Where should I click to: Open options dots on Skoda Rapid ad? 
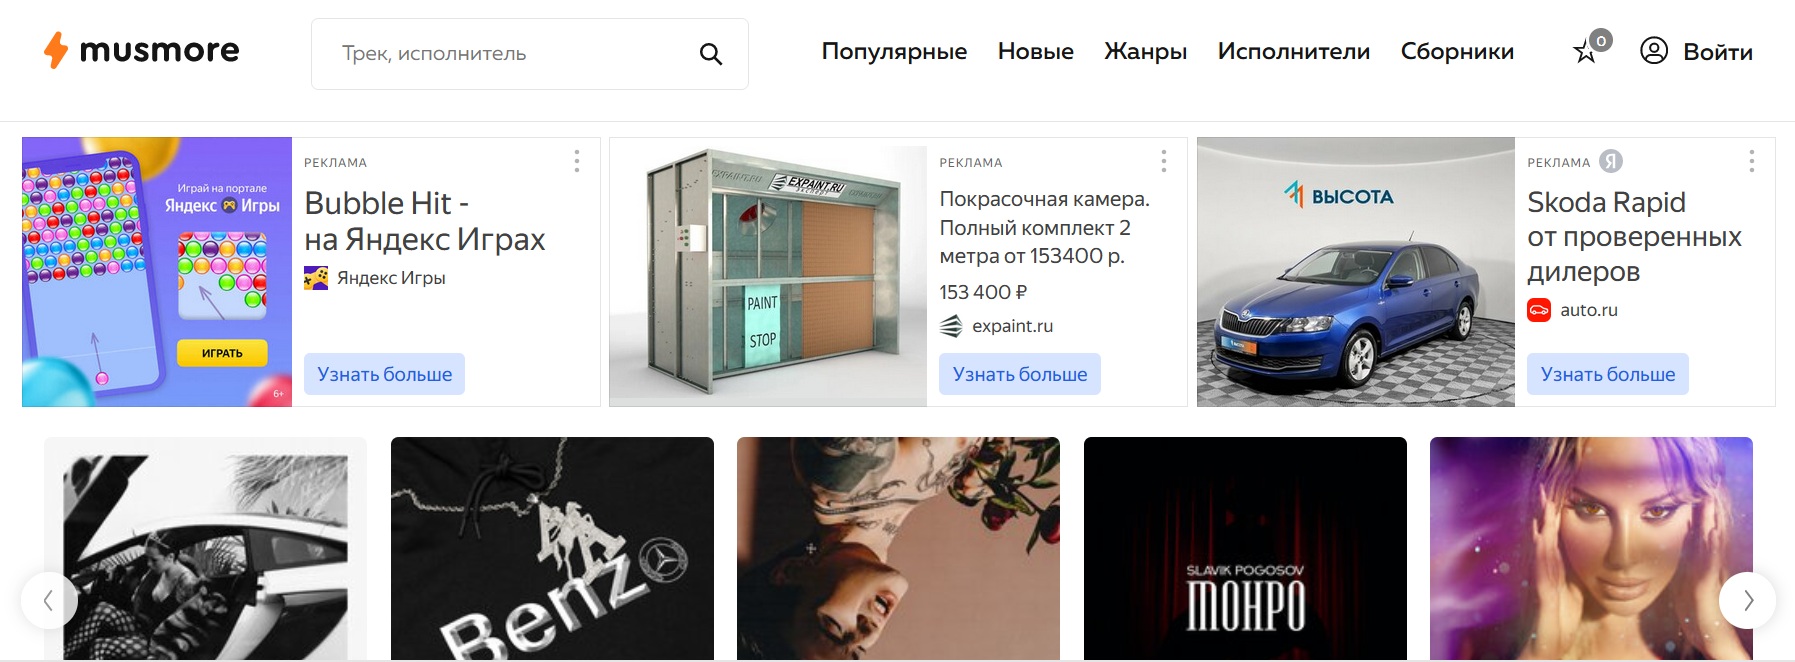click(x=1752, y=161)
